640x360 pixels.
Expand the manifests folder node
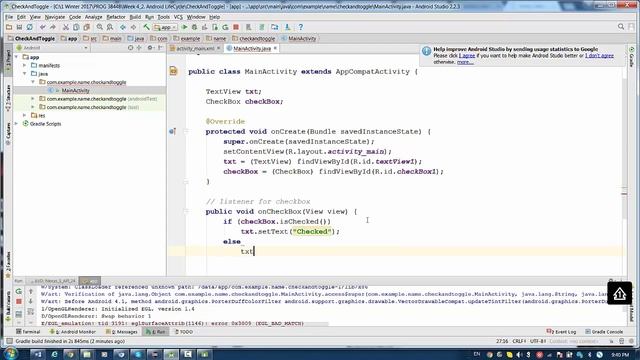point(25,65)
